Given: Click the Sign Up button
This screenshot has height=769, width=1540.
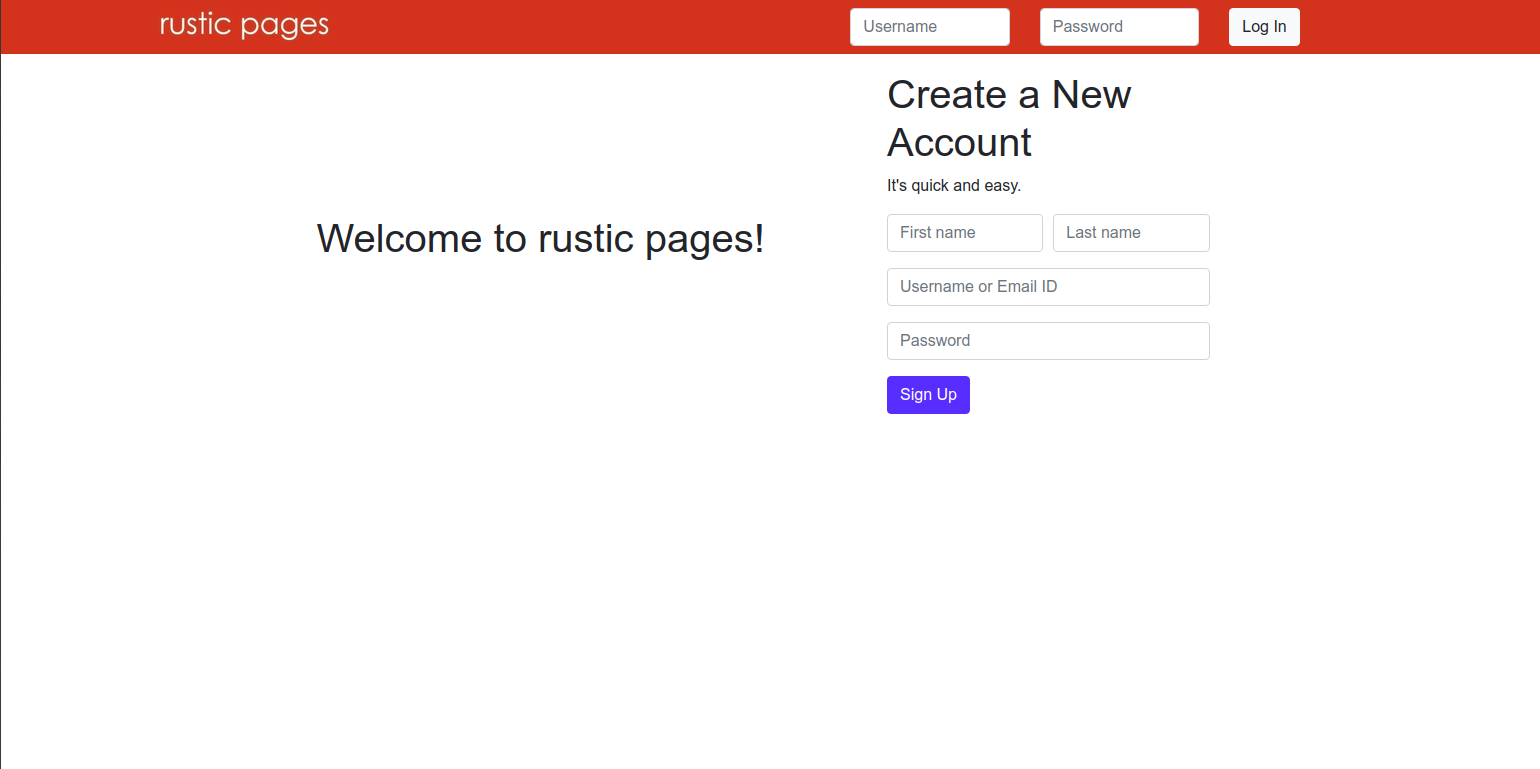Looking at the screenshot, I should coord(927,394).
